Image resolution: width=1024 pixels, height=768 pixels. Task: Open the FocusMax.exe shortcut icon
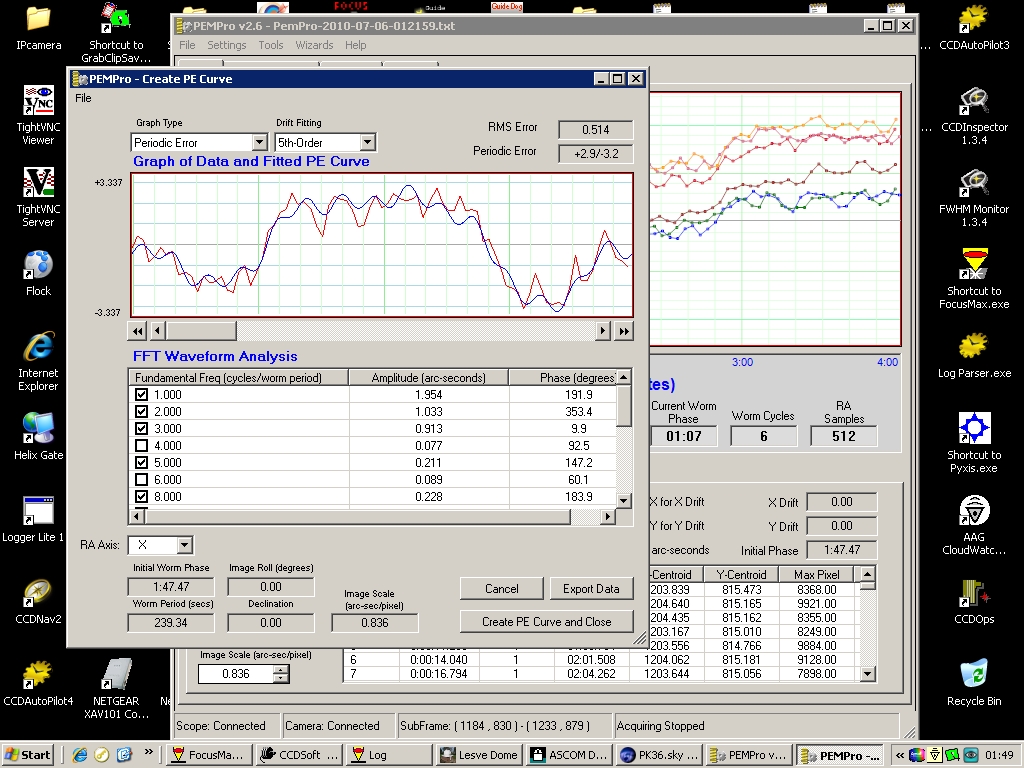[x=973, y=264]
